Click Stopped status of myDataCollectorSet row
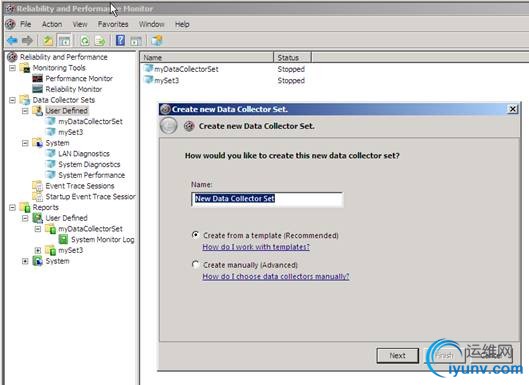 pos(291,69)
